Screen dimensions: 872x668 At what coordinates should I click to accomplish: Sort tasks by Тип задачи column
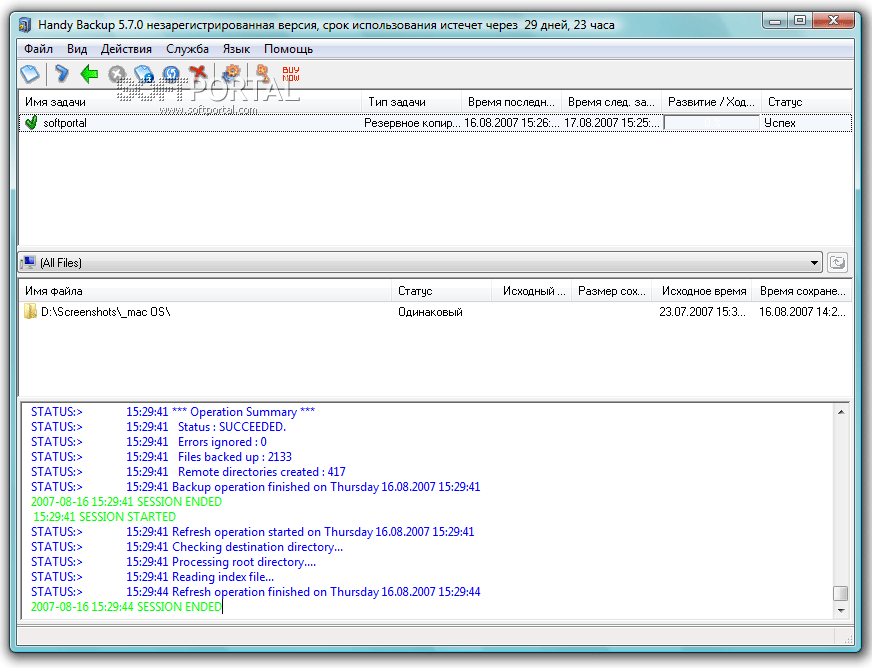412,102
